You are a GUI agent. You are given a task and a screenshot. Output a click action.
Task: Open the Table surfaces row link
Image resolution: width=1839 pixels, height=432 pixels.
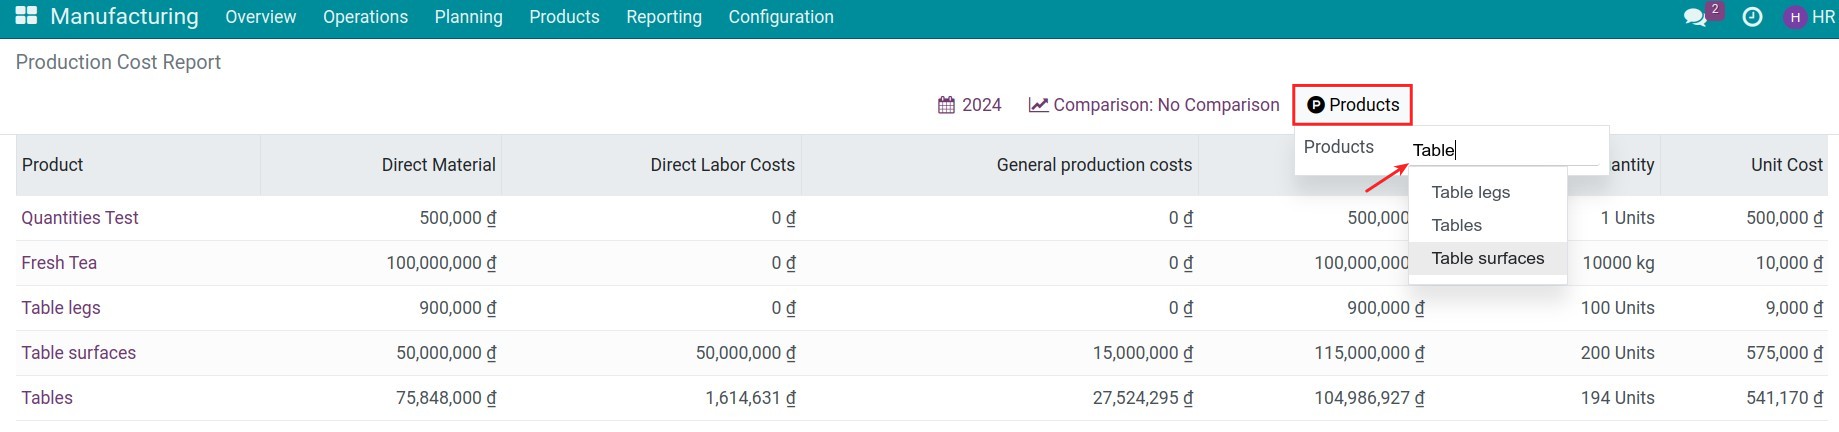[78, 353]
